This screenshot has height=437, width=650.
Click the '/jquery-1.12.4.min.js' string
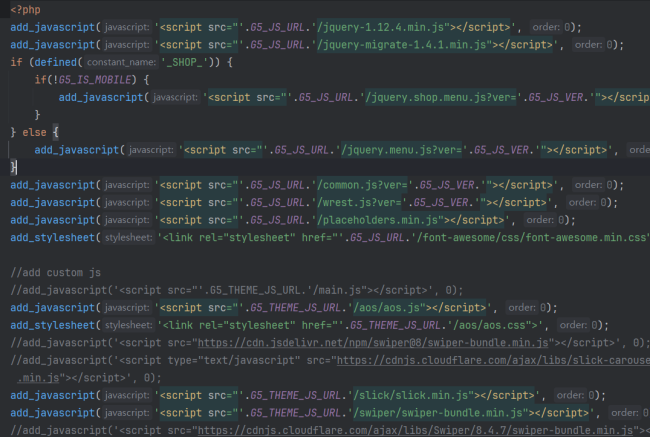(x=383, y=27)
